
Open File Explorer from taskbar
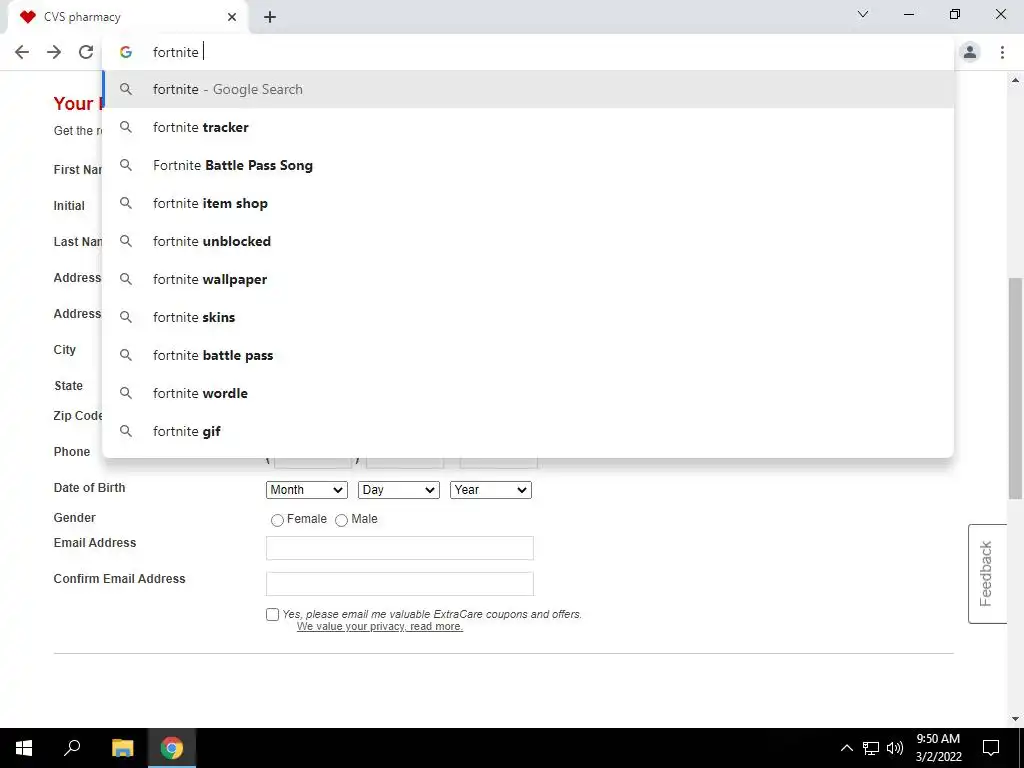(122, 748)
